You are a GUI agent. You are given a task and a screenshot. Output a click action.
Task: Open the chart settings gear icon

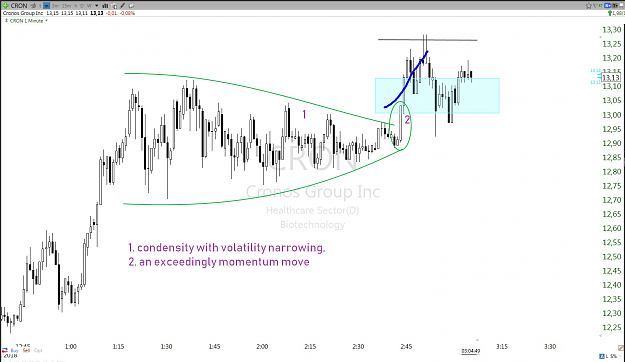tap(131, 6)
